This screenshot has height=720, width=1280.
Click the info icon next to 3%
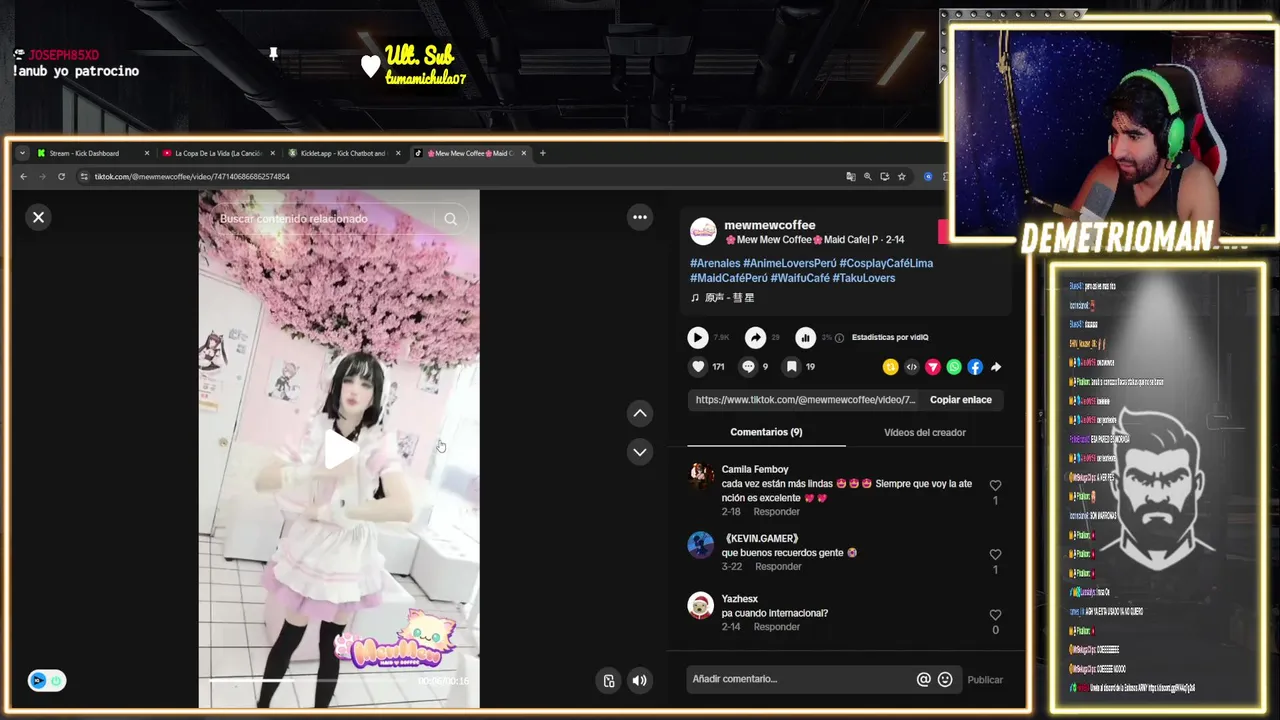[x=839, y=338]
